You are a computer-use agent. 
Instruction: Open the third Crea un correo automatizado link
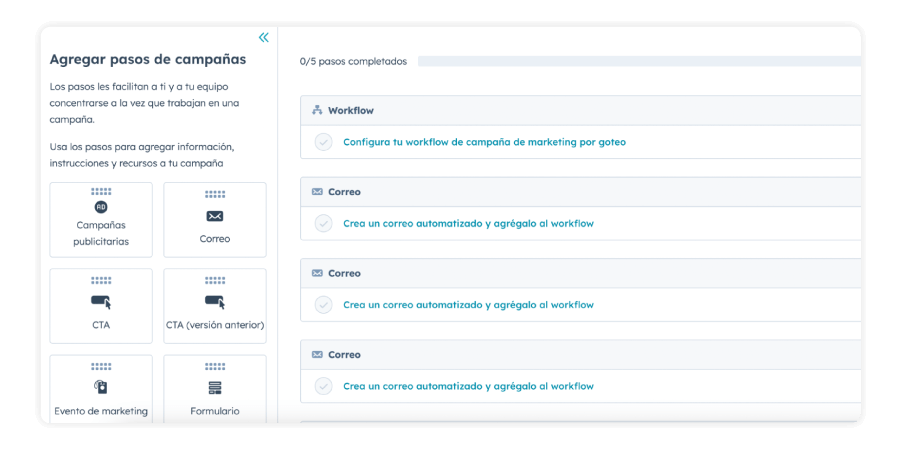[x=468, y=386]
